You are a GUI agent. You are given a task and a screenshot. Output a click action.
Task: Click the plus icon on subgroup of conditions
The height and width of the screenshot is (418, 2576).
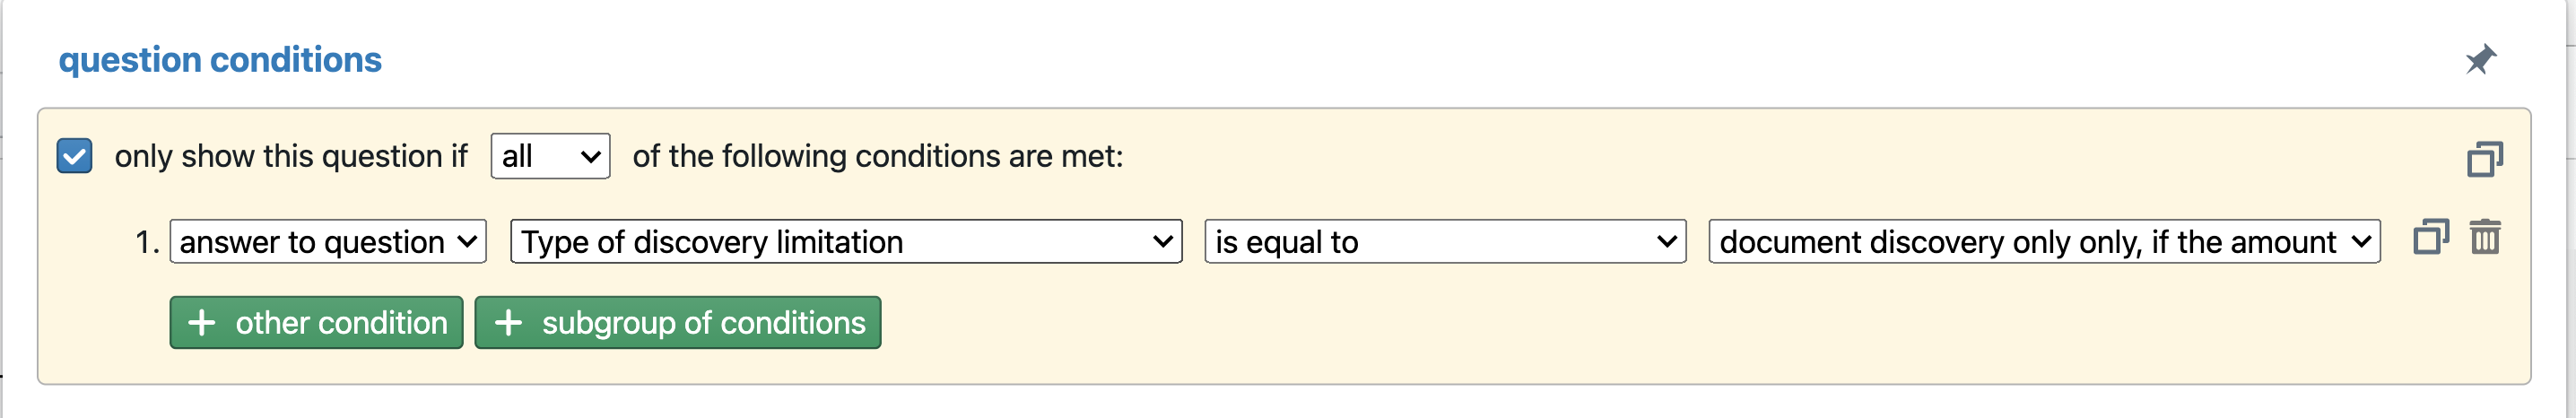tap(508, 322)
